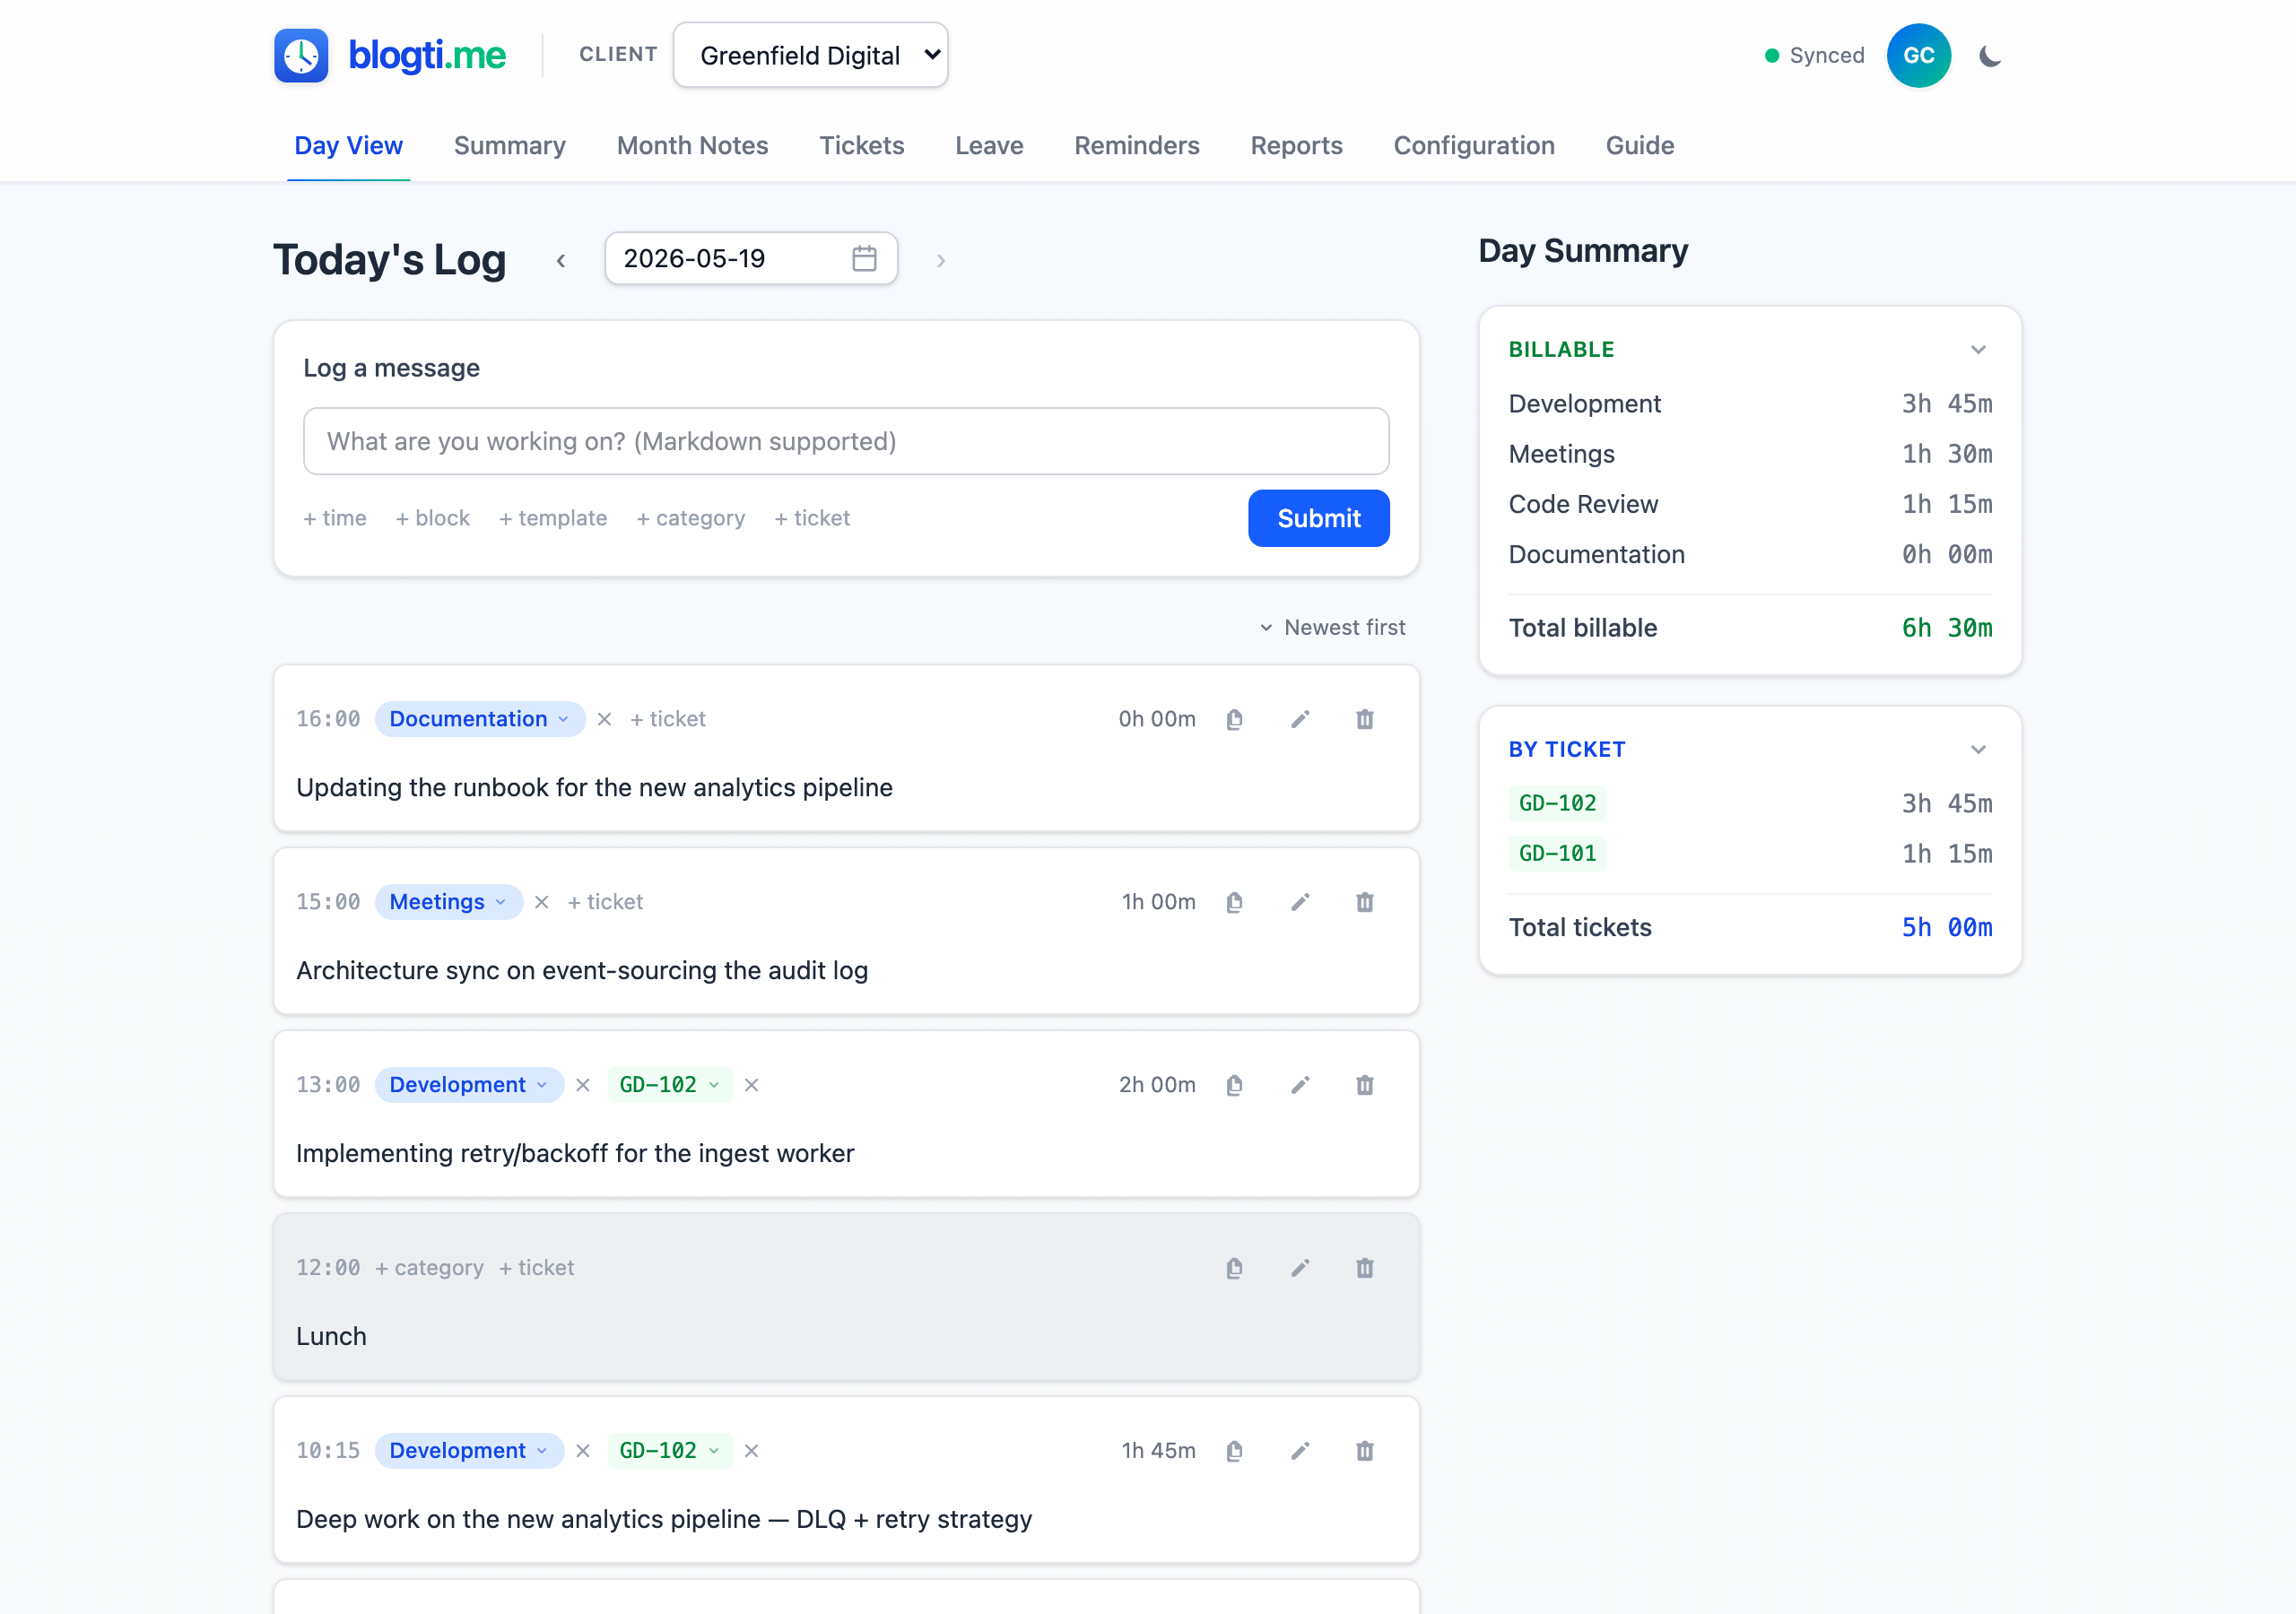Click + ticket in the log message form

[x=812, y=518]
